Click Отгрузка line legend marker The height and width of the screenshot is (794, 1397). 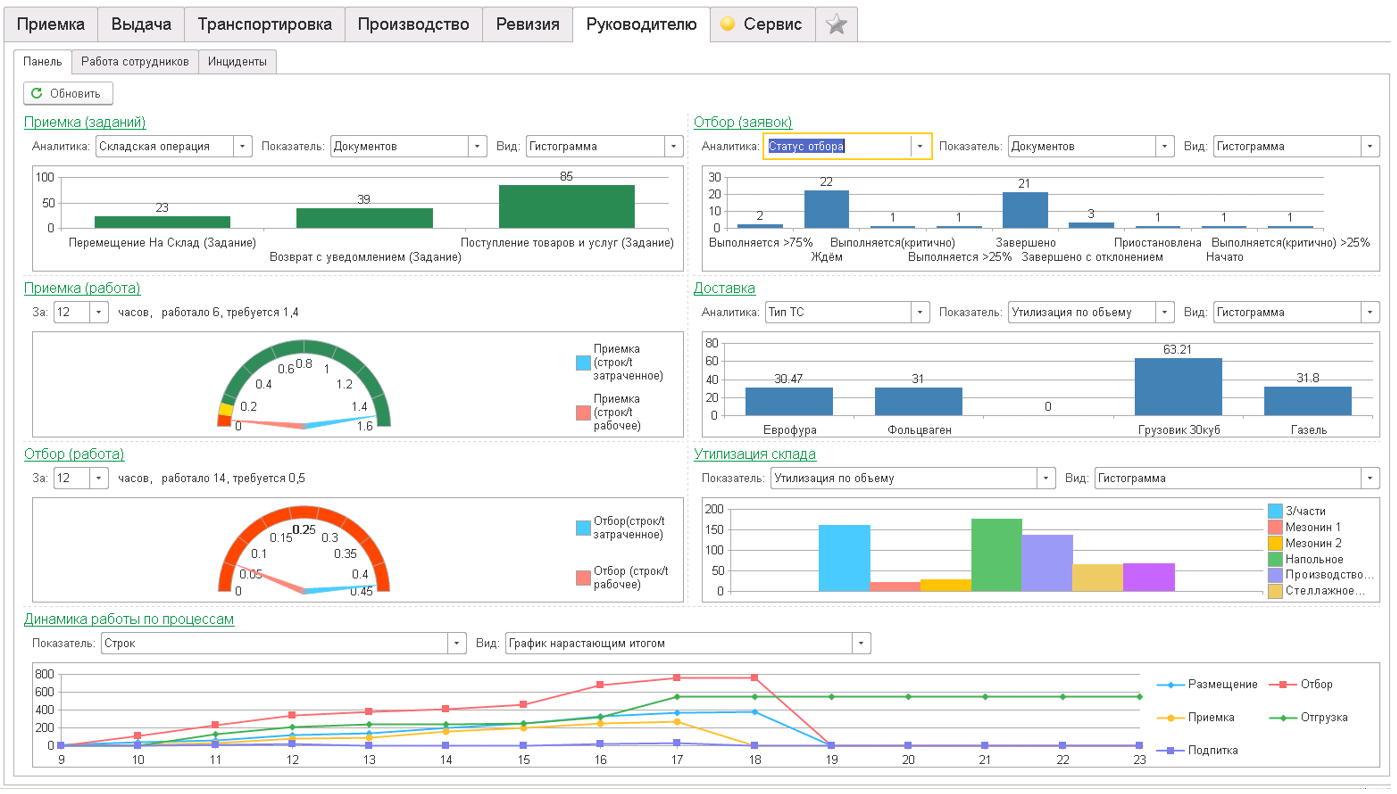point(1282,717)
